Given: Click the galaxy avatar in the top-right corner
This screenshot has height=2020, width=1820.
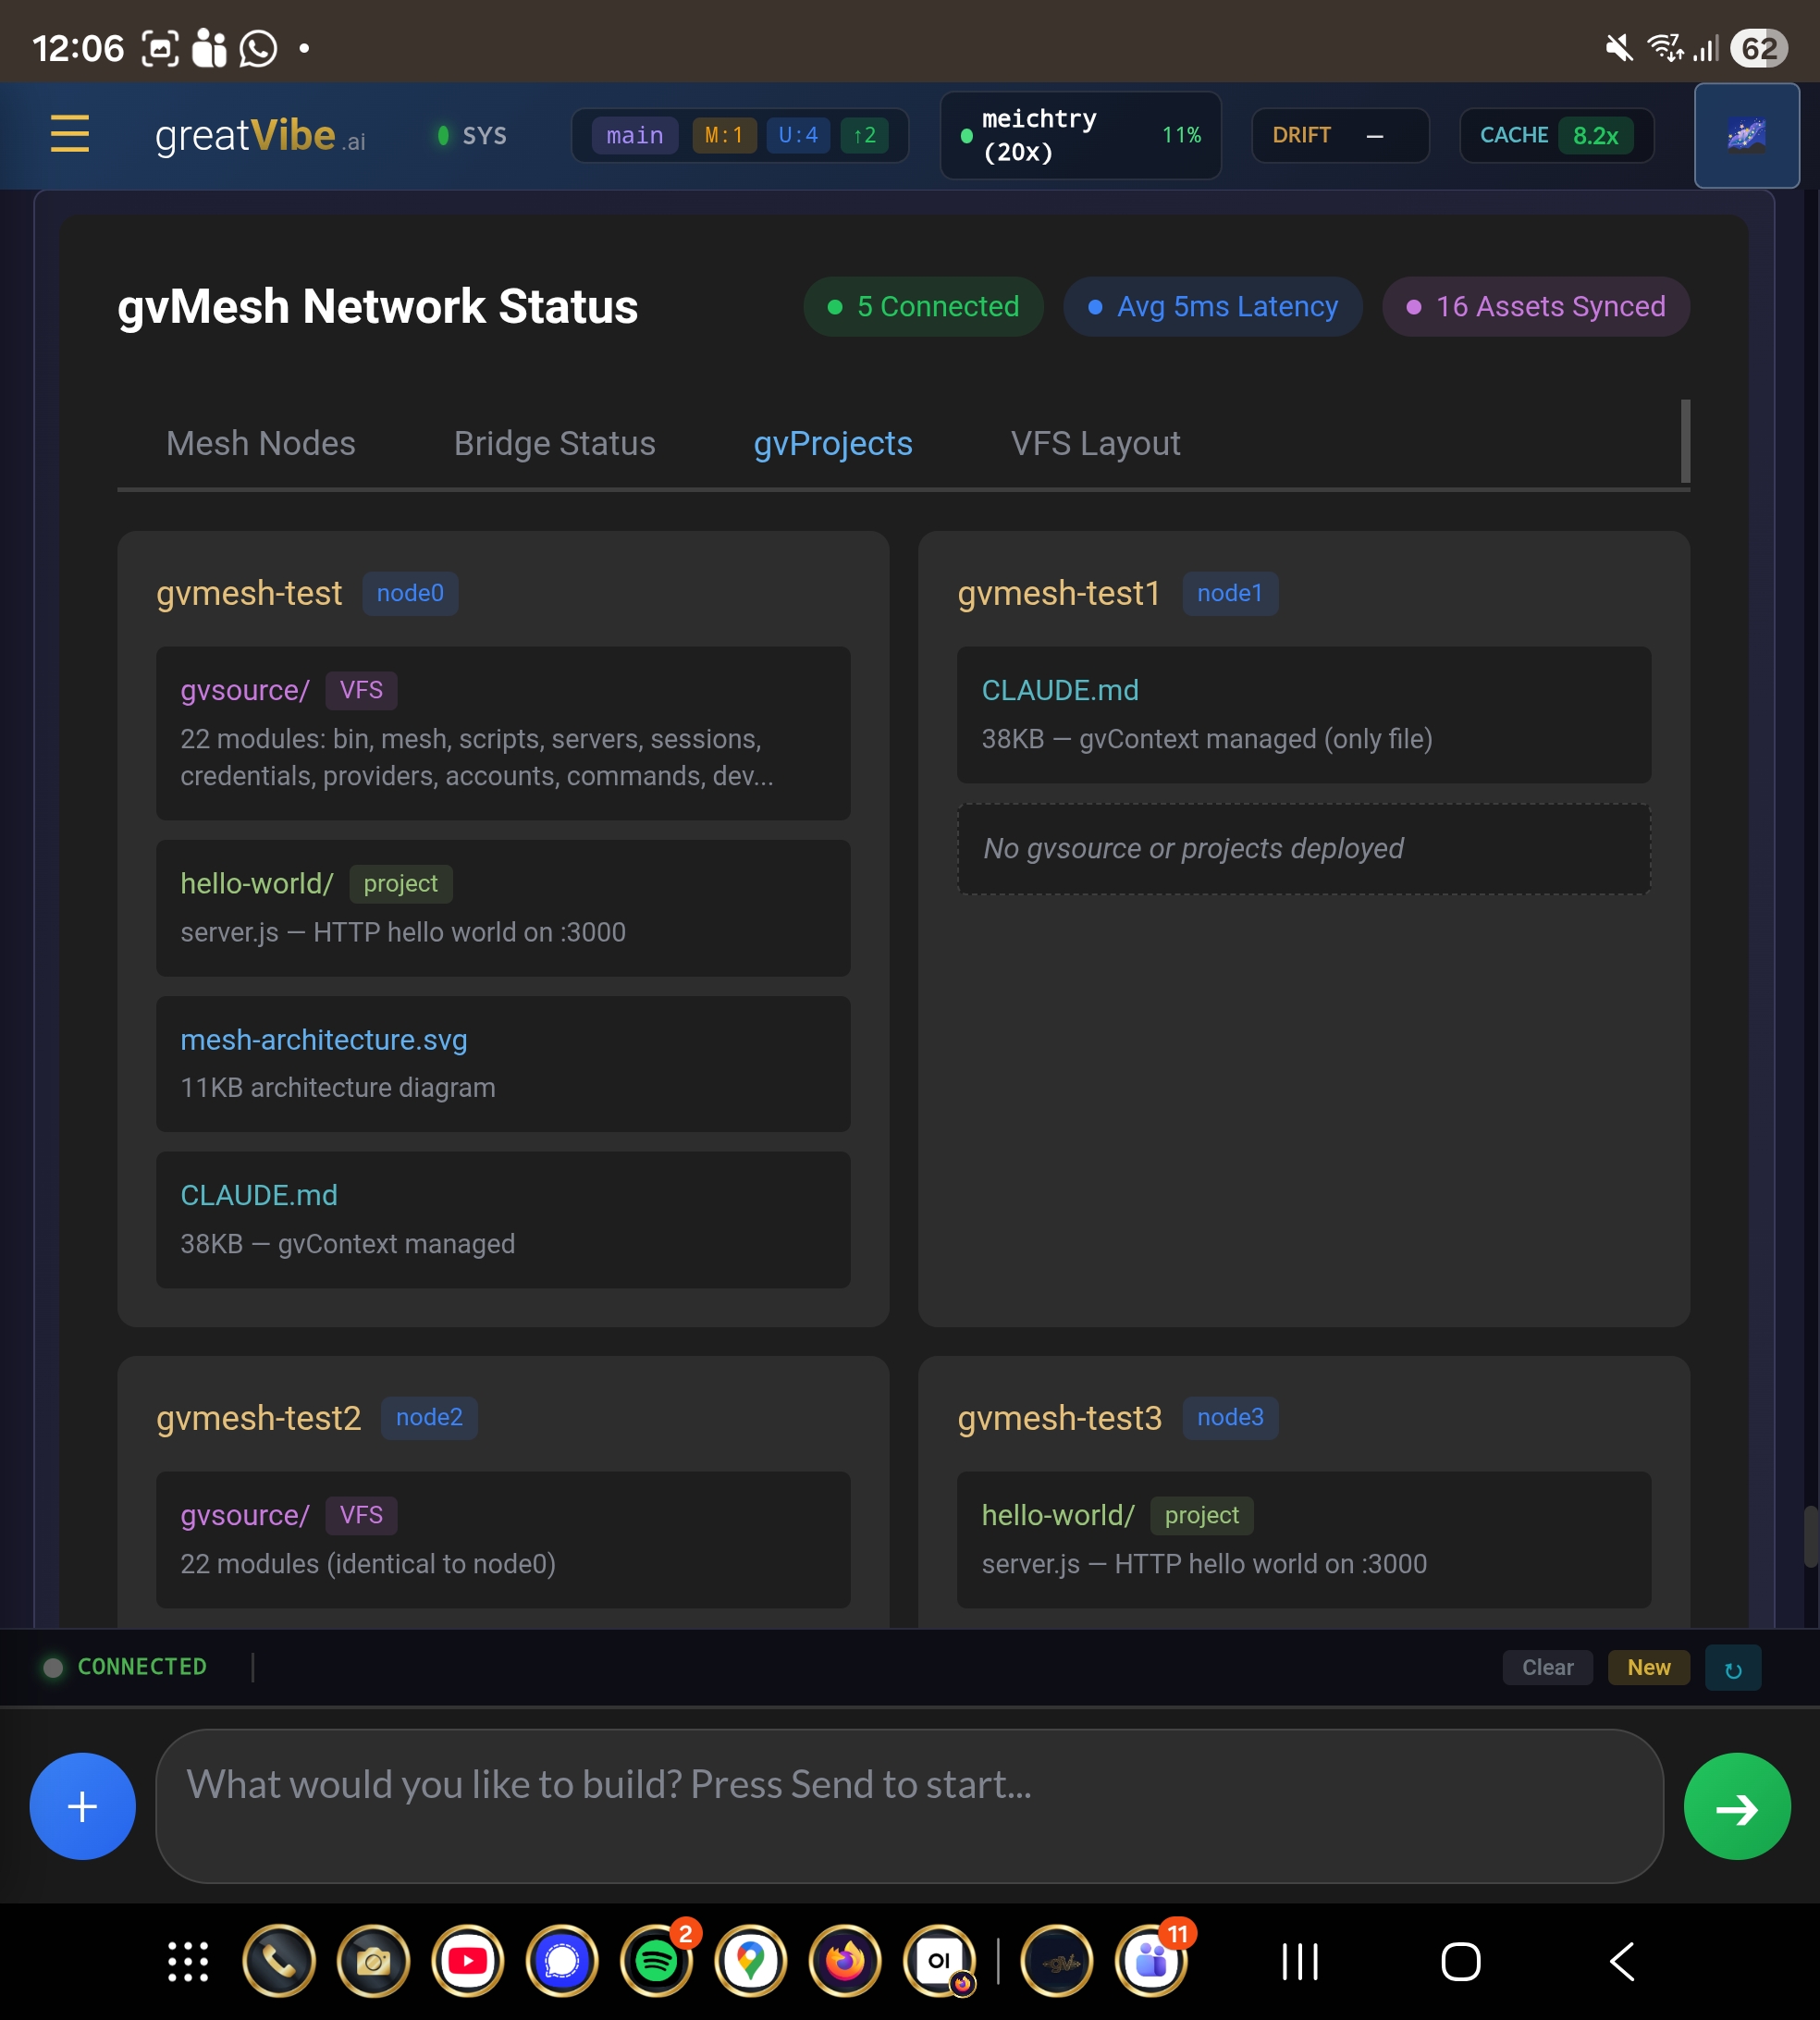Looking at the screenshot, I should coord(1746,135).
